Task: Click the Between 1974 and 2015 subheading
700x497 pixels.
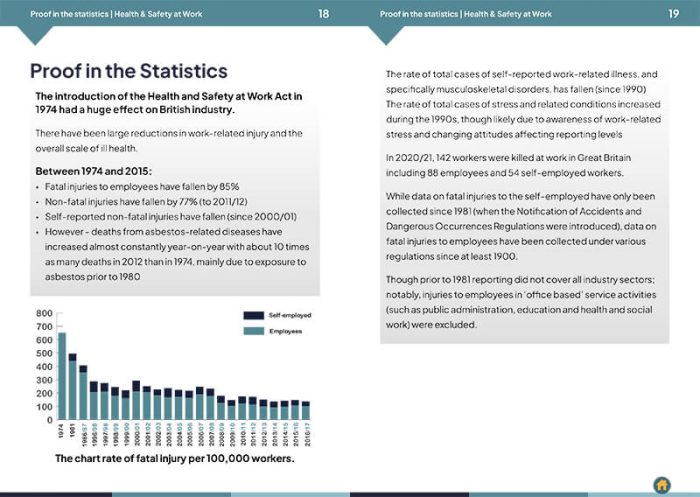Action: pyautogui.click(x=93, y=171)
